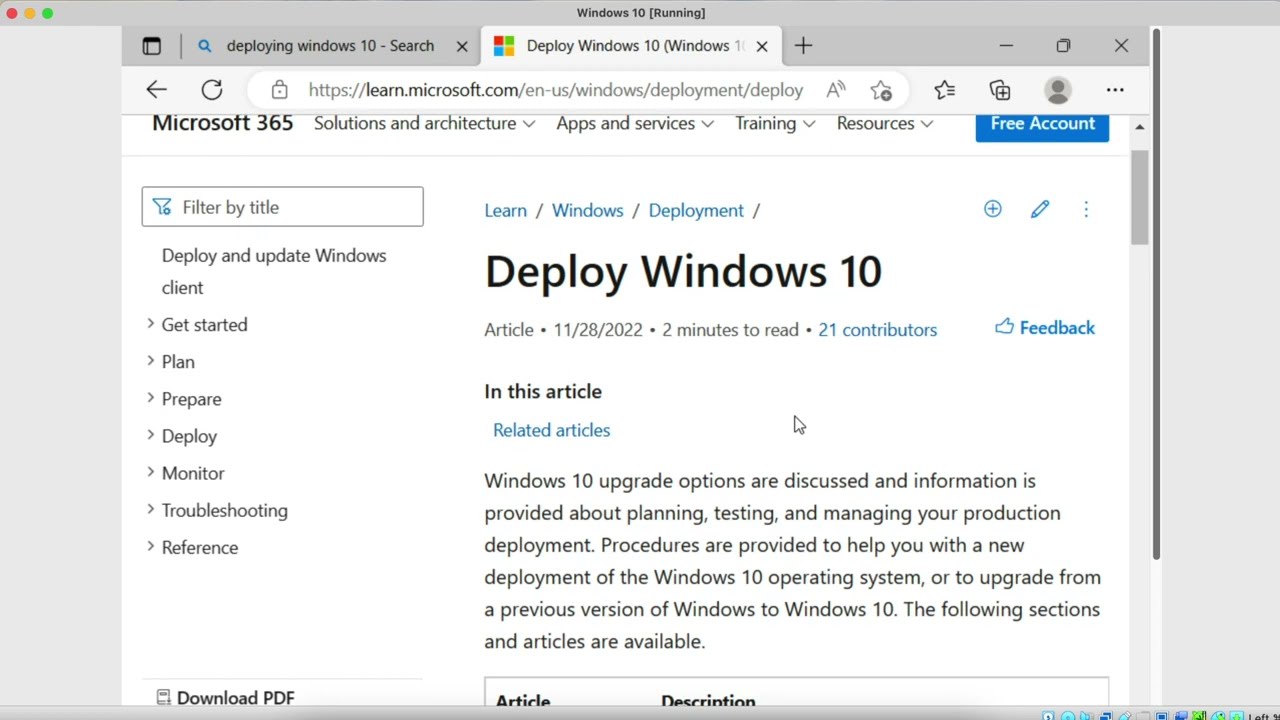
Task: Click the Microsoft 365 brand link
Action: 223,123
